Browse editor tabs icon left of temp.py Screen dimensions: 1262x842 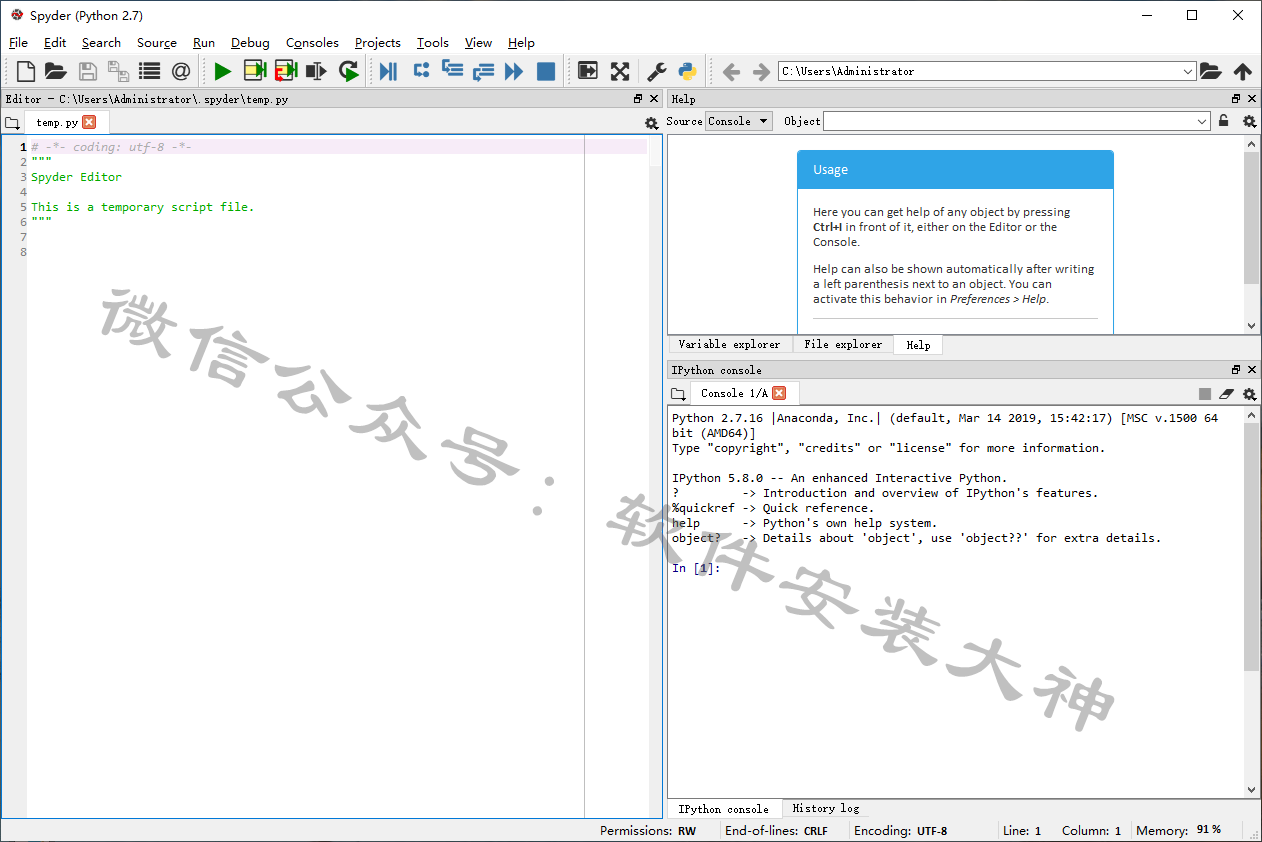(x=12, y=123)
